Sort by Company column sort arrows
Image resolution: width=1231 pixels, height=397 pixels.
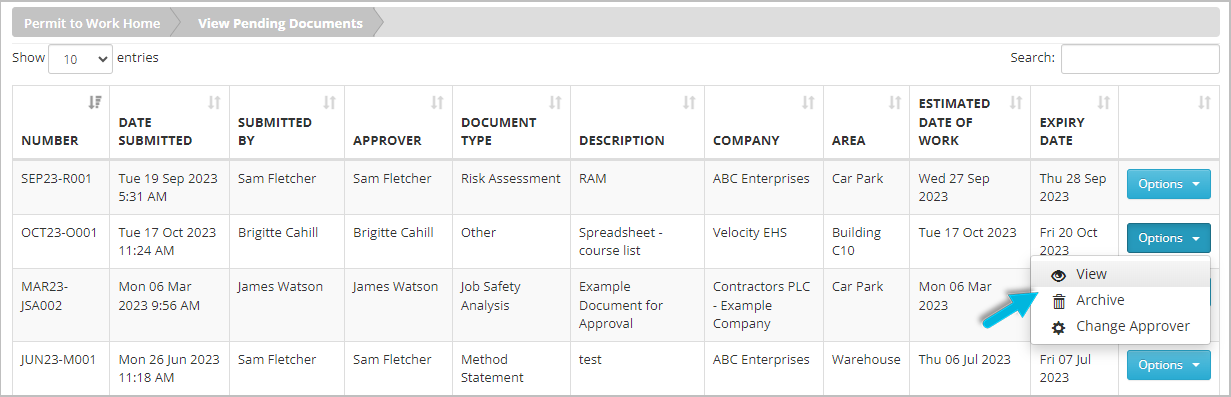[808, 103]
